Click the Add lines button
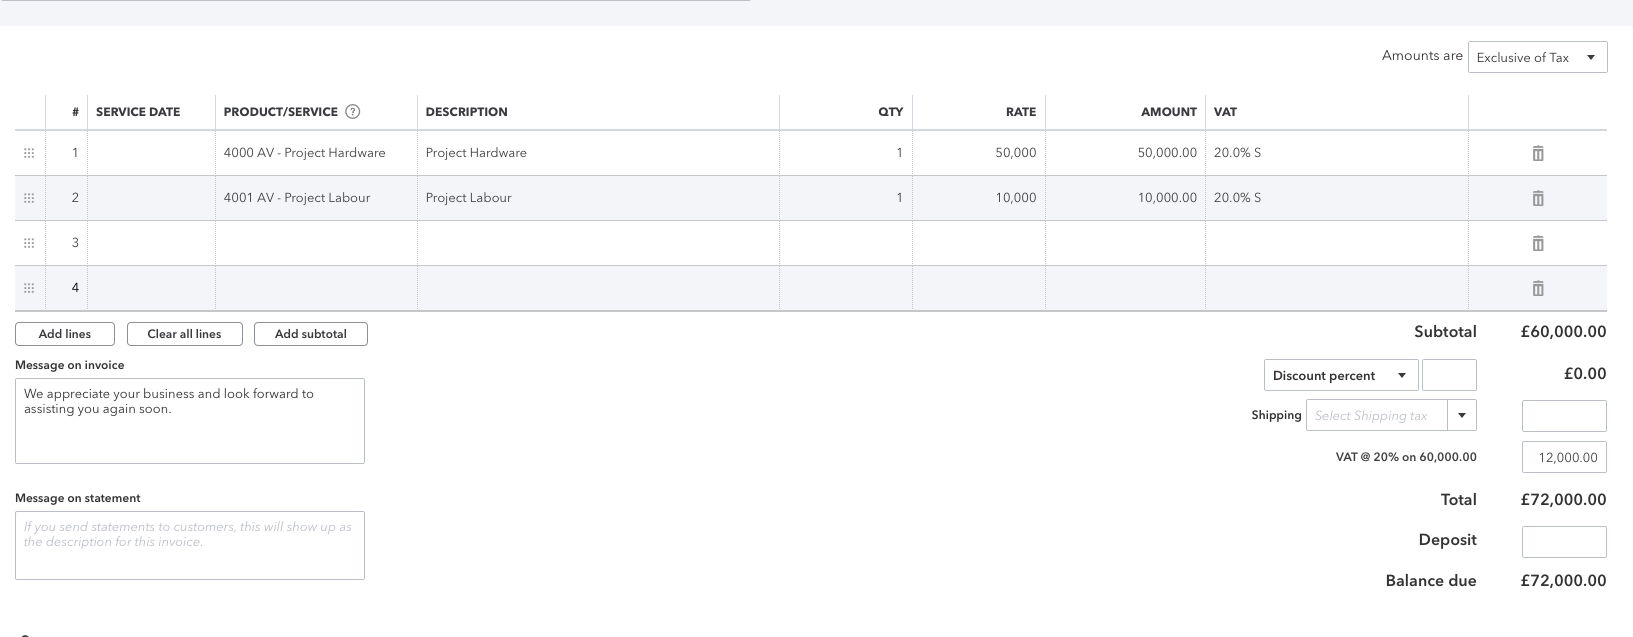This screenshot has width=1633, height=637. (x=64, y=334)
